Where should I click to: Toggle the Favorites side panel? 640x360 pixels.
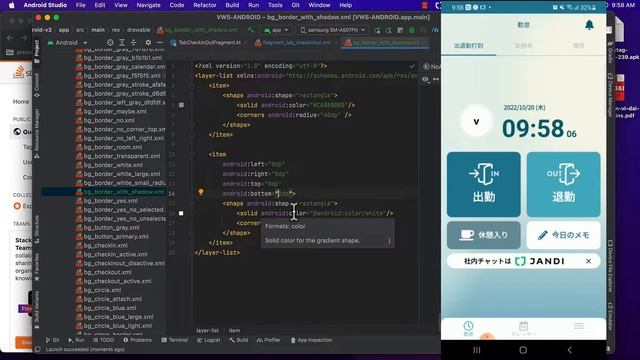37,267
